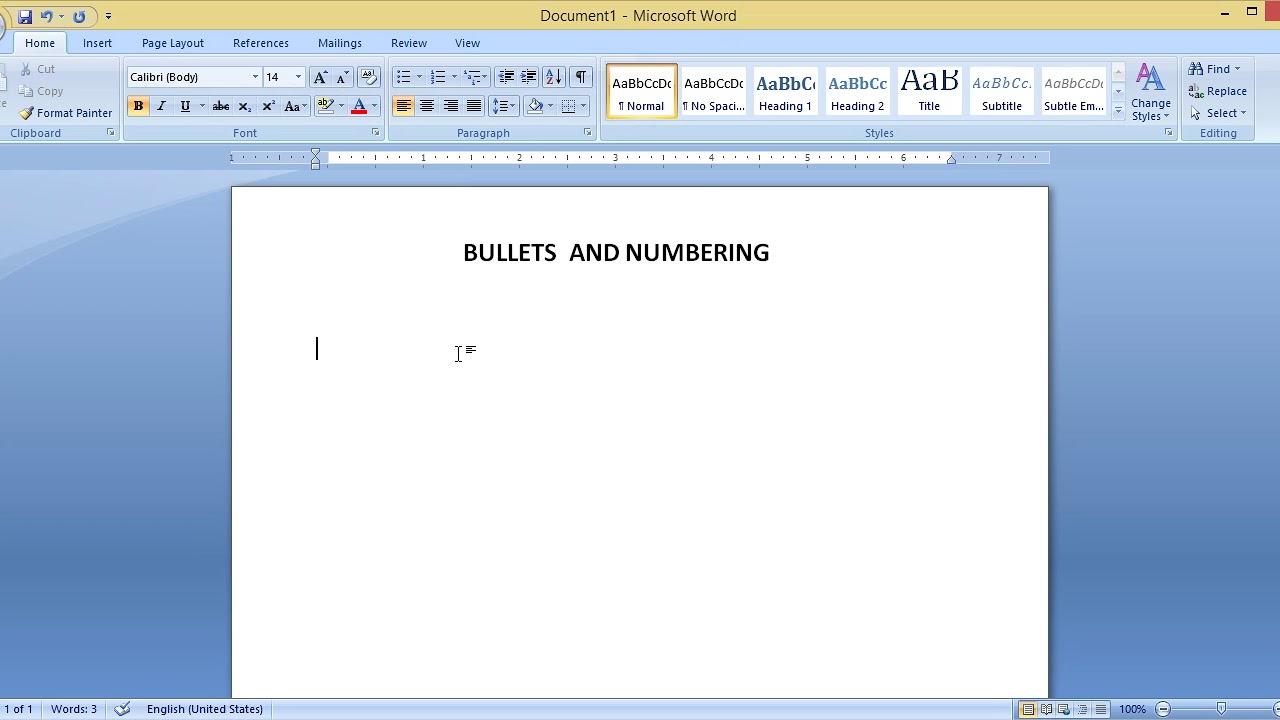Click the Increase Indent icon

pyautogui.click(x=529, y=77)
